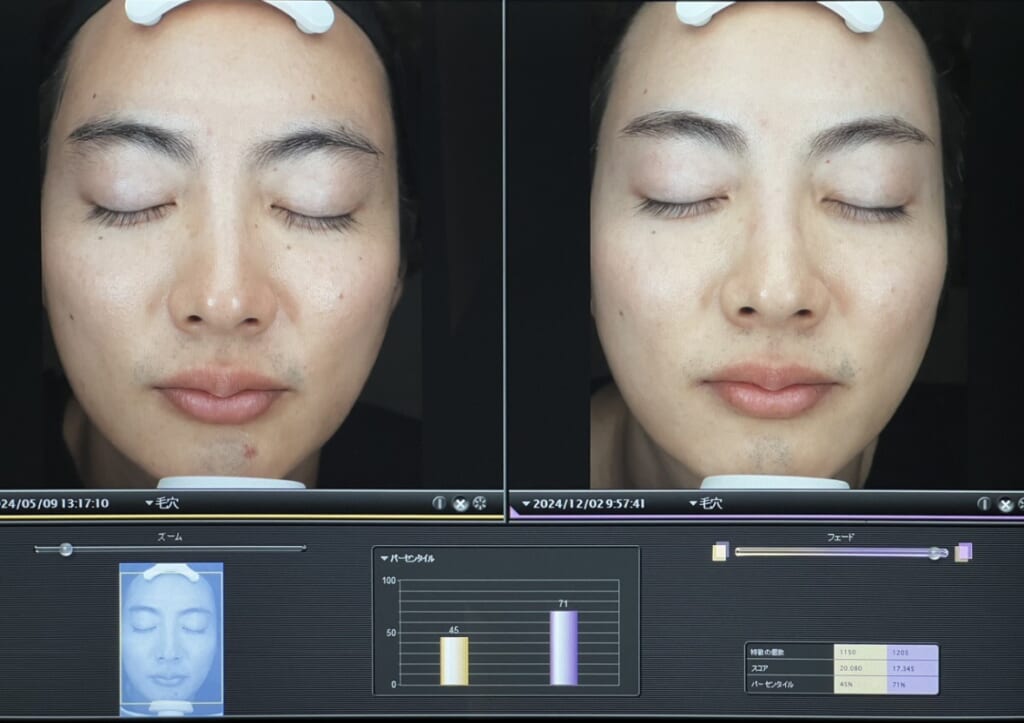Click the X icon on right image panel
Viewport: 1024px width, 723px height.
[x=1005, y=504]
